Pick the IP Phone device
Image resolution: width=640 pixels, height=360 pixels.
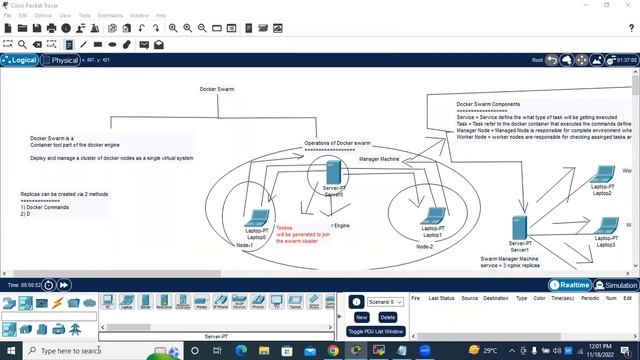click(x=220, y=302)
